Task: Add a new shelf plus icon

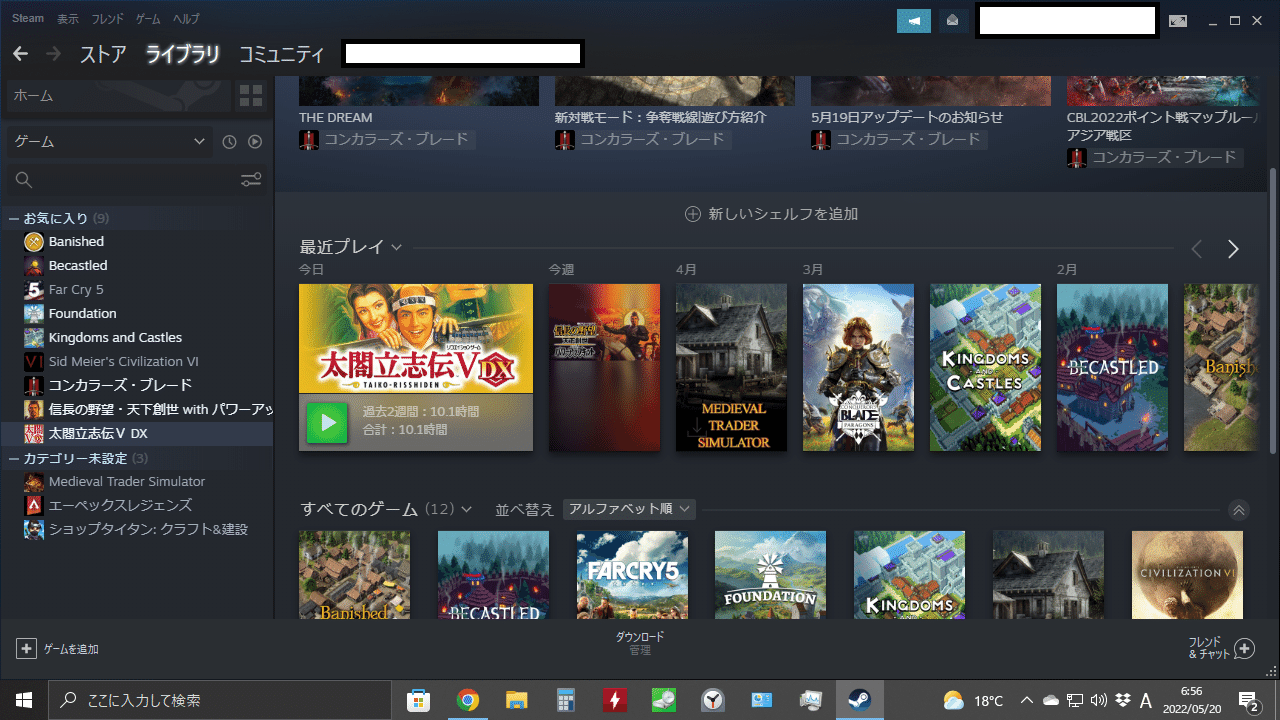Action: (692, 214)
